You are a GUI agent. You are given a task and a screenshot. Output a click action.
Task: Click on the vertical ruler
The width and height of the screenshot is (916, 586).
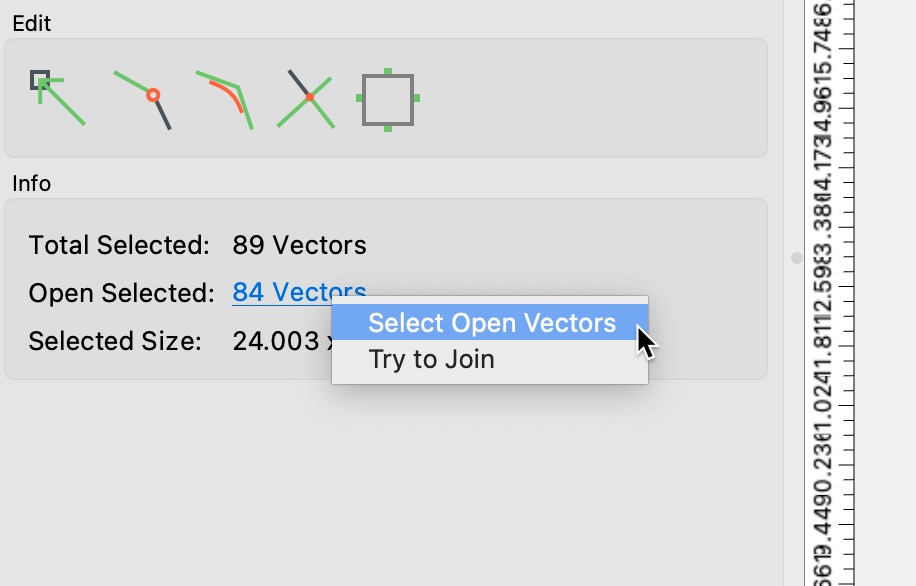tap(830, 293)
